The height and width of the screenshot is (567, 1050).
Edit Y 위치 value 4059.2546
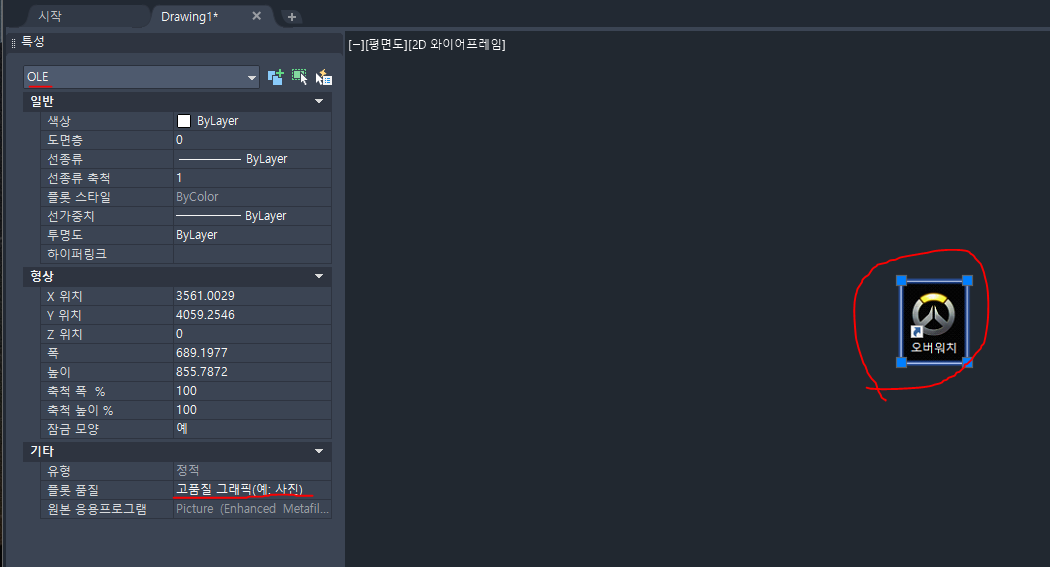pyautogui.click(x=252, y=315)
